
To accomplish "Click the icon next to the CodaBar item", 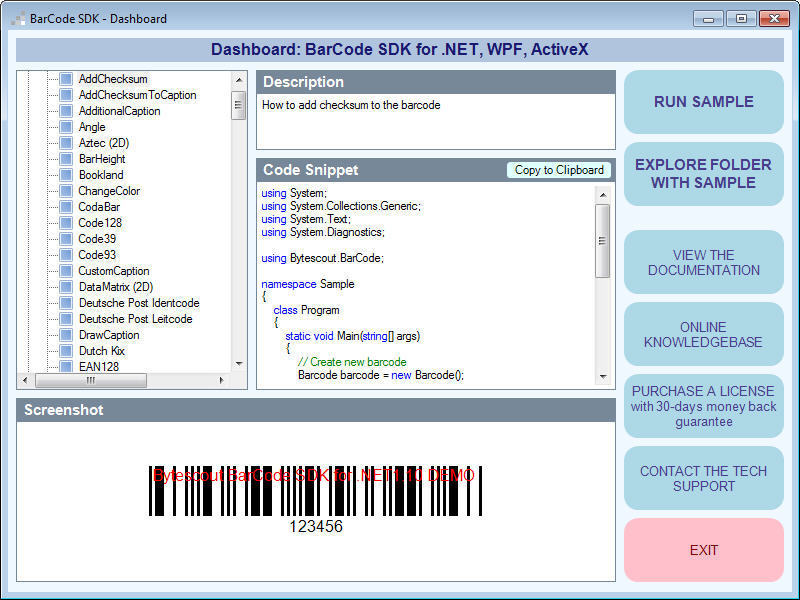I will pos(66,207).
